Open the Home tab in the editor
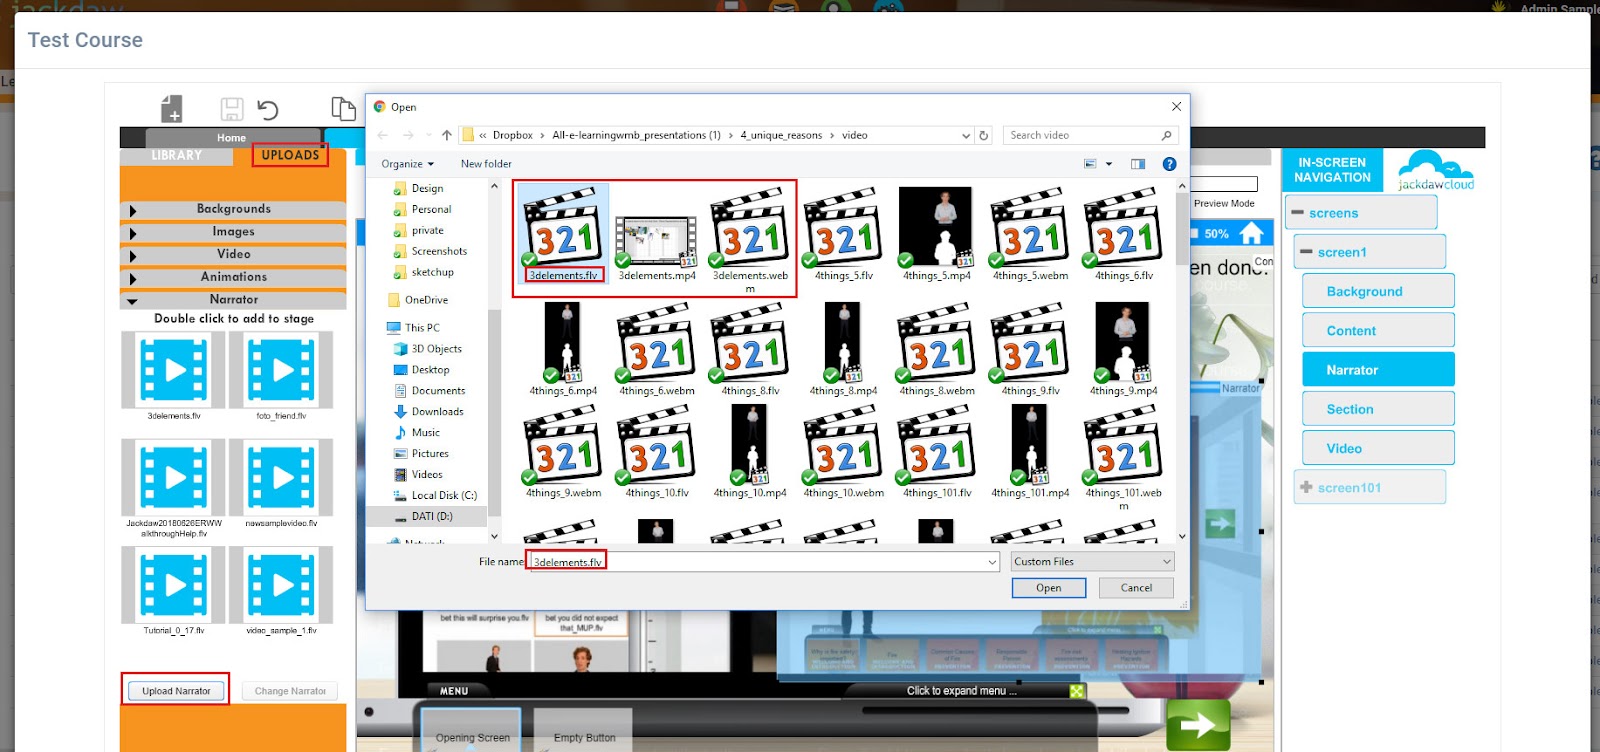Viewport: 1600px width, 752px height. point(232,138)
